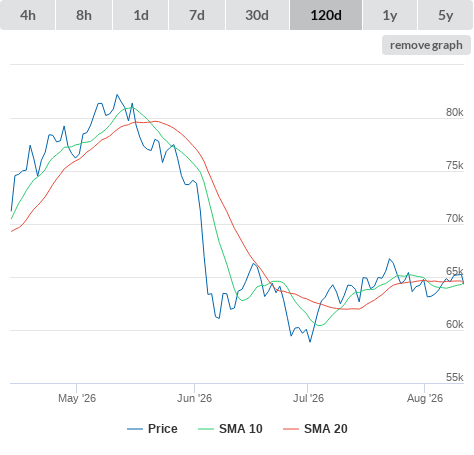The image size is (474, 455).
Task: Click the remove graph button
Action: coord(426,45)
